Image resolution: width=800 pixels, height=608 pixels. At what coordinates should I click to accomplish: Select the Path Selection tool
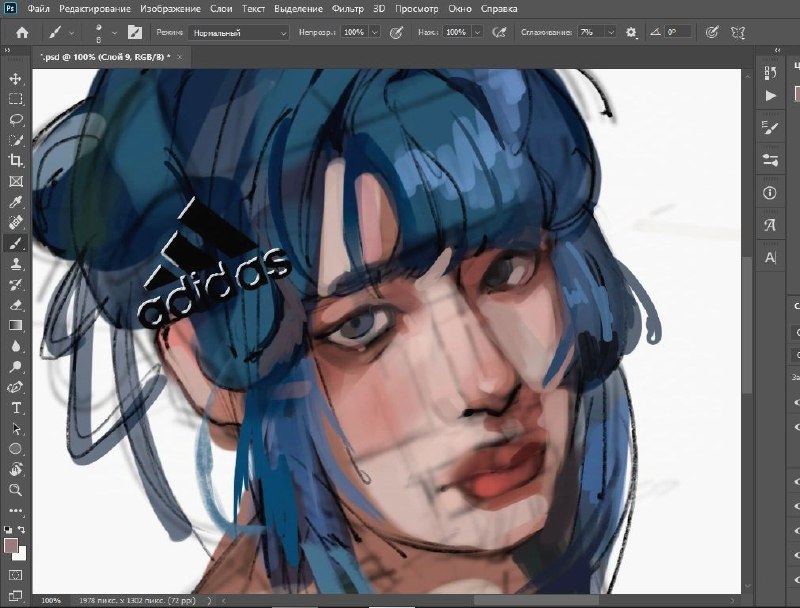pyautogui.click(x=15, y=428)
